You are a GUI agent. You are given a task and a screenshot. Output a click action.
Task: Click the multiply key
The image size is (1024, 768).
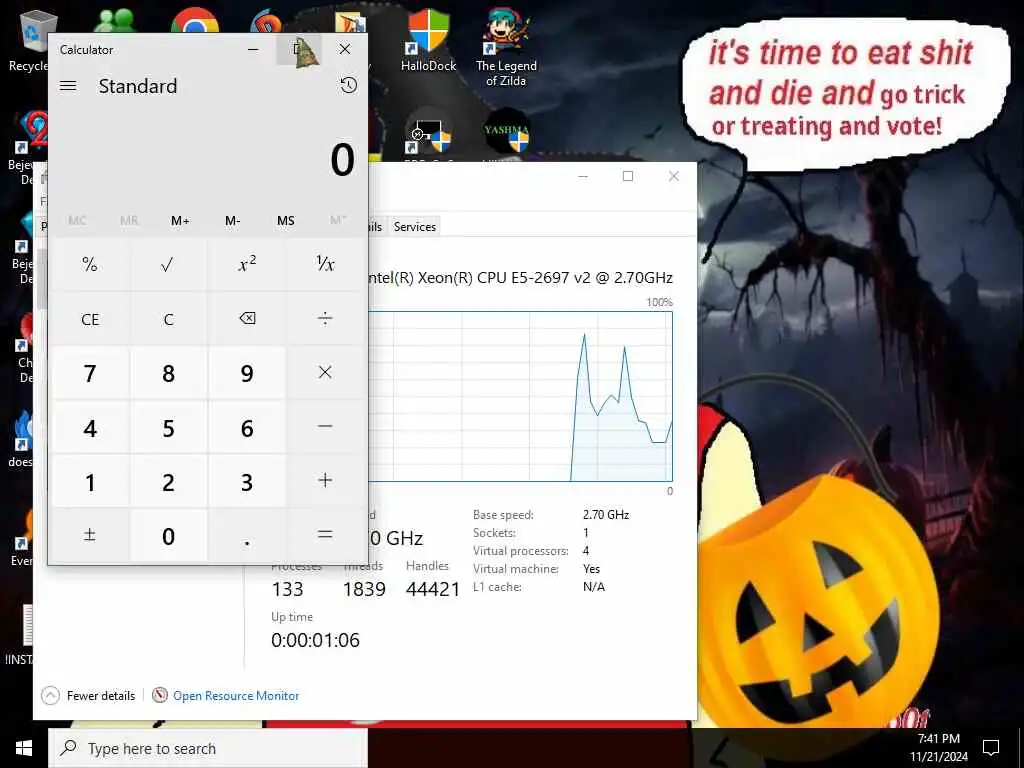click(325, 373)
